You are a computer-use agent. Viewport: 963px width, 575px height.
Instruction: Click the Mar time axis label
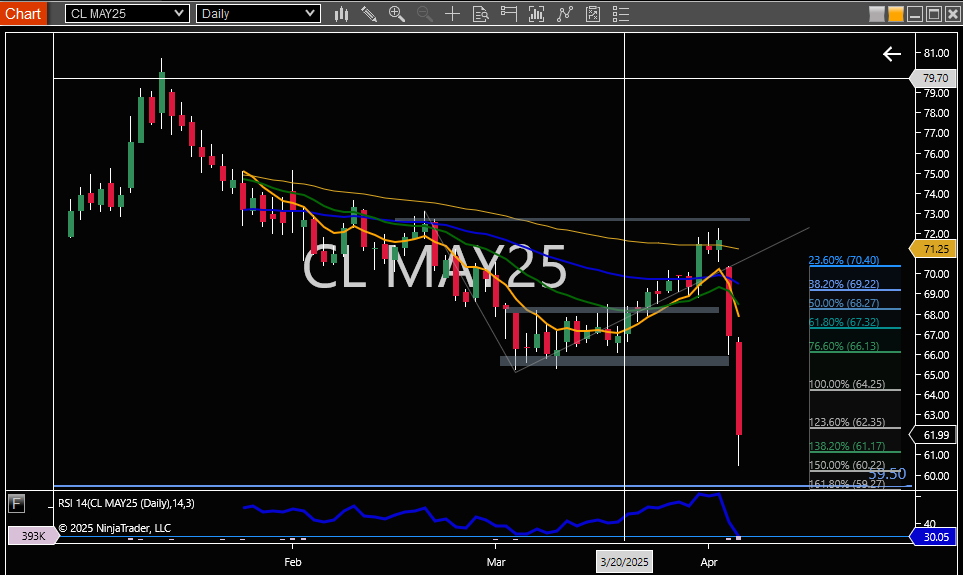[x=496, y=562]
